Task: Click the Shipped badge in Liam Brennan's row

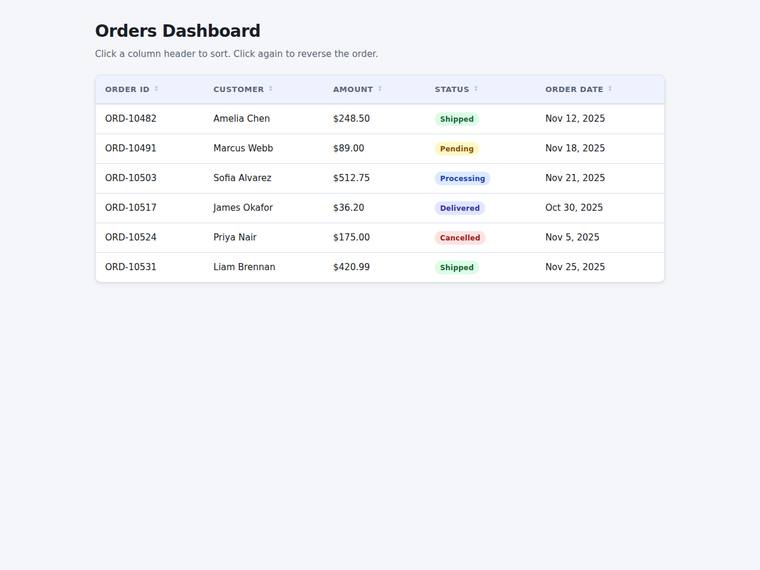Action: coord(457,268)
